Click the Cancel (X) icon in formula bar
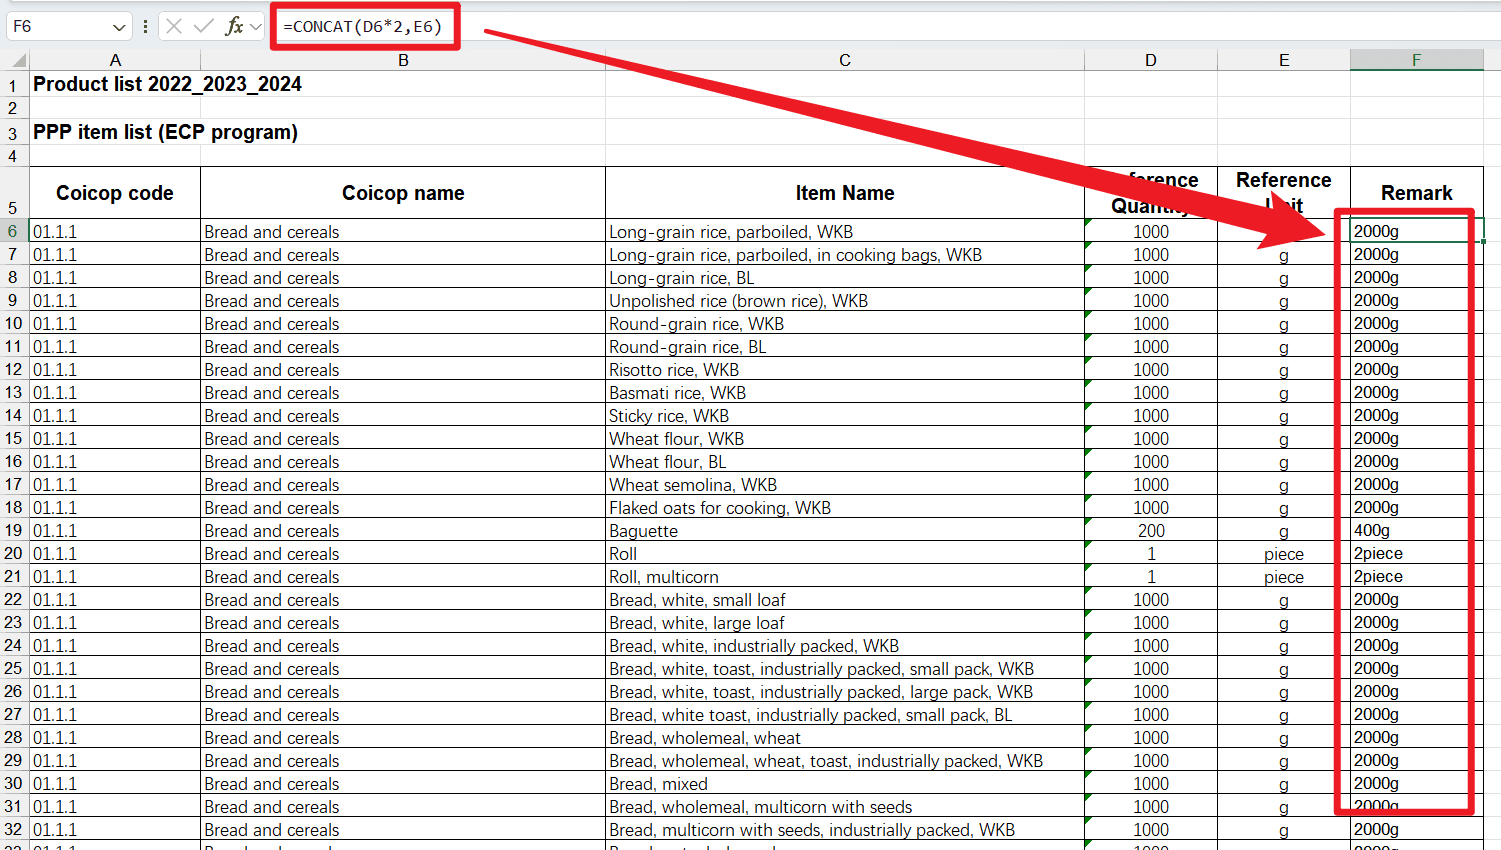Viewport: 1501px width, 850px height. [x=174, y=26]
